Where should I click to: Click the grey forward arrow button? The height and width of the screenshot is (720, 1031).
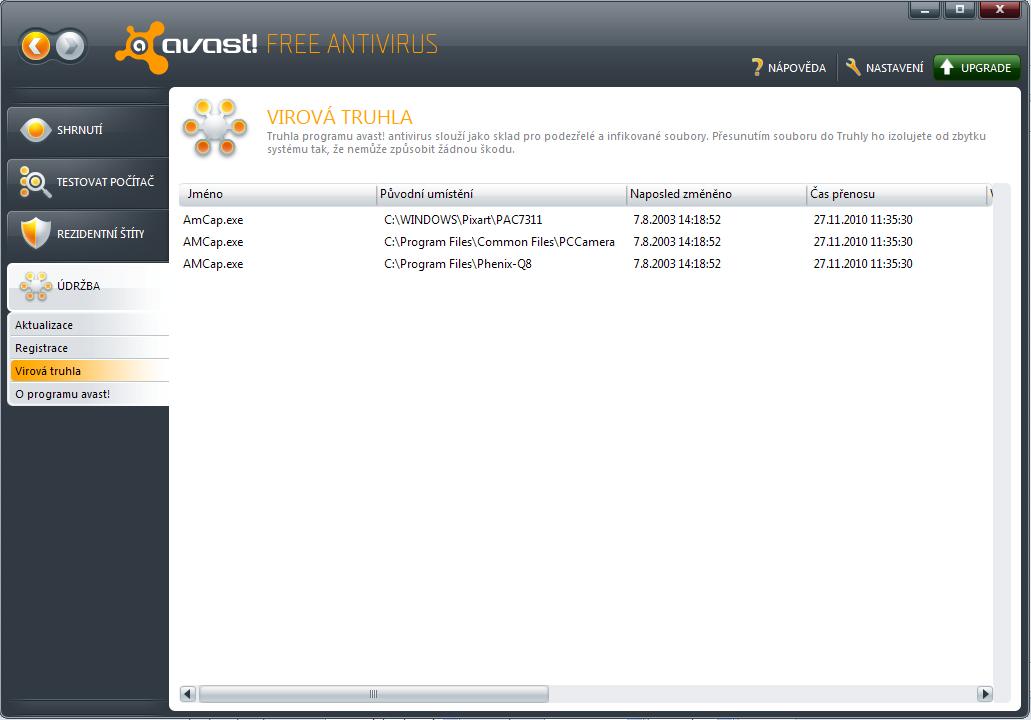(69, 46)
